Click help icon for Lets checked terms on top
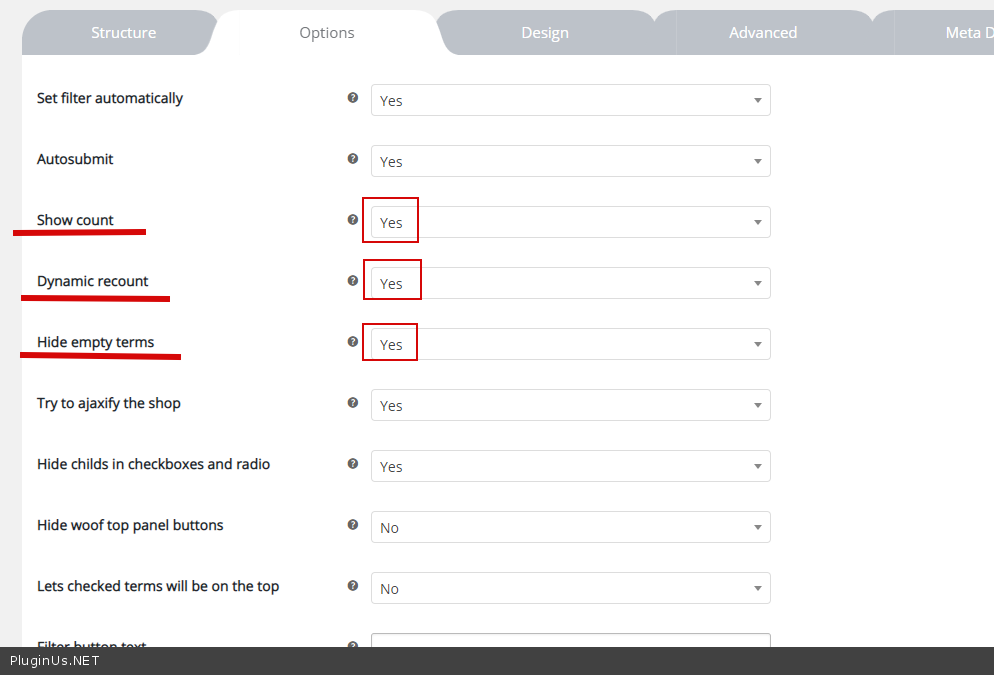This screenshot has width=994, height=675. 352,586
